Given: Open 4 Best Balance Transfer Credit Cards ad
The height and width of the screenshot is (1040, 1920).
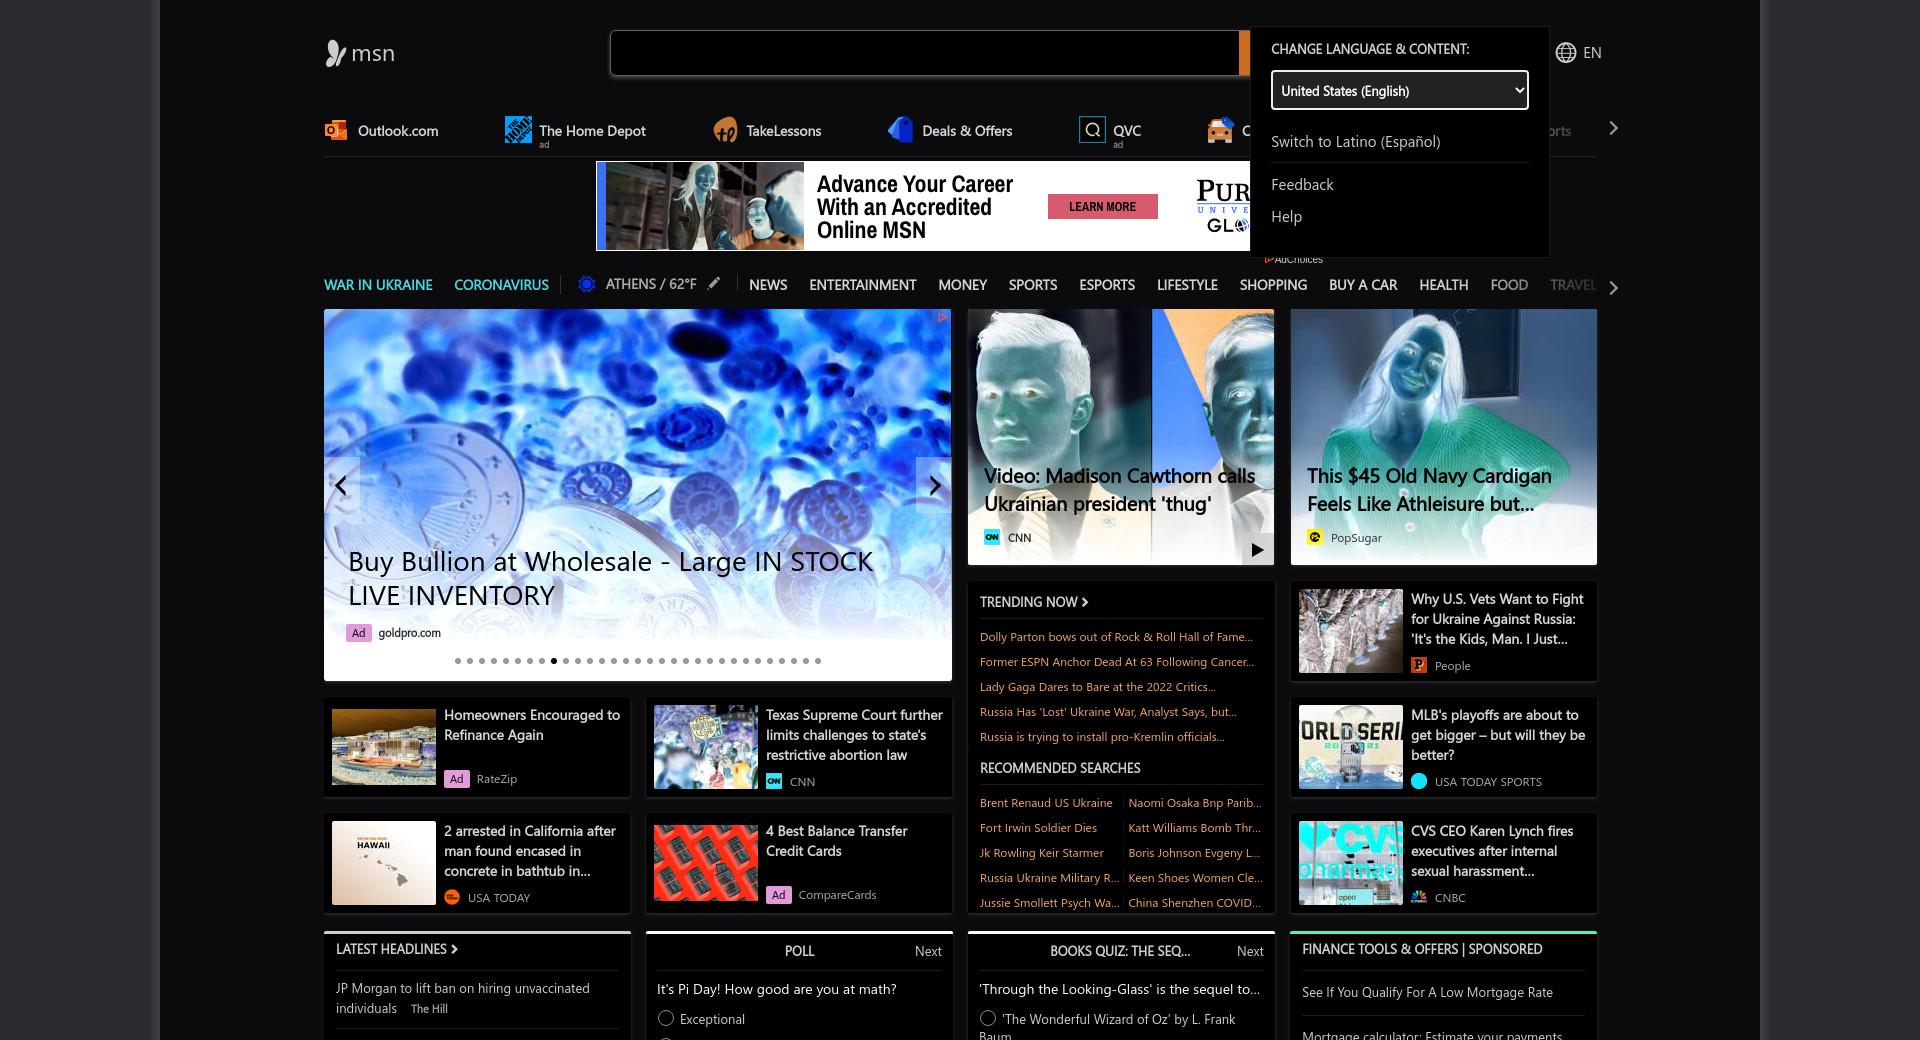Looking at the screenshot, I should pyautogui.click(x=798, y=863).
